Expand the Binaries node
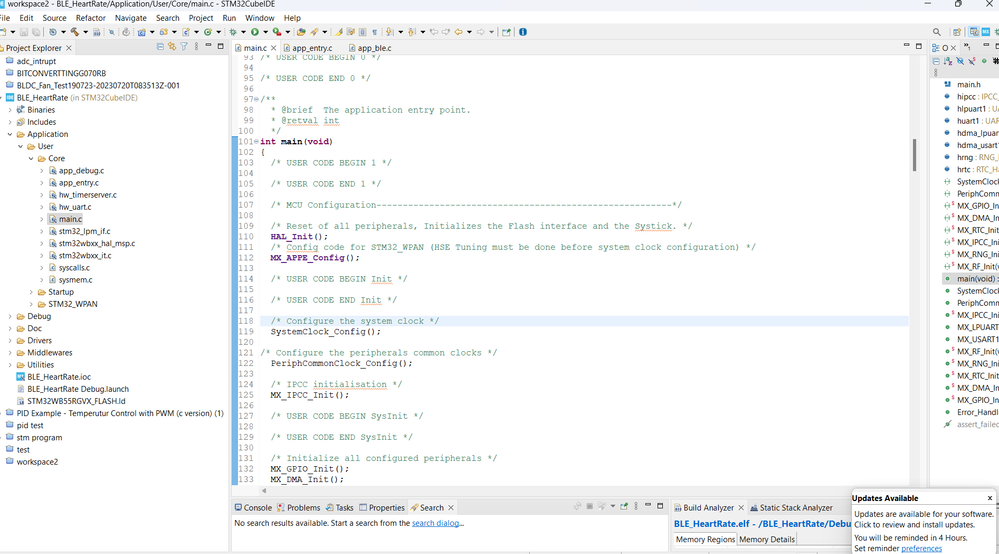 click(10, 110)
